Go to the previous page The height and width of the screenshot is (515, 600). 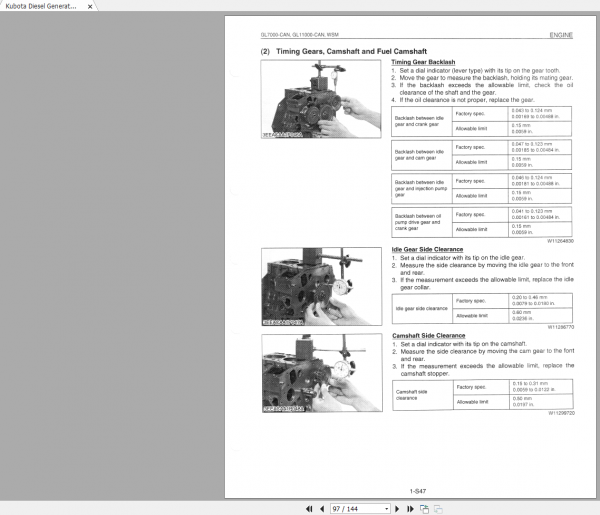pos(322,509)
